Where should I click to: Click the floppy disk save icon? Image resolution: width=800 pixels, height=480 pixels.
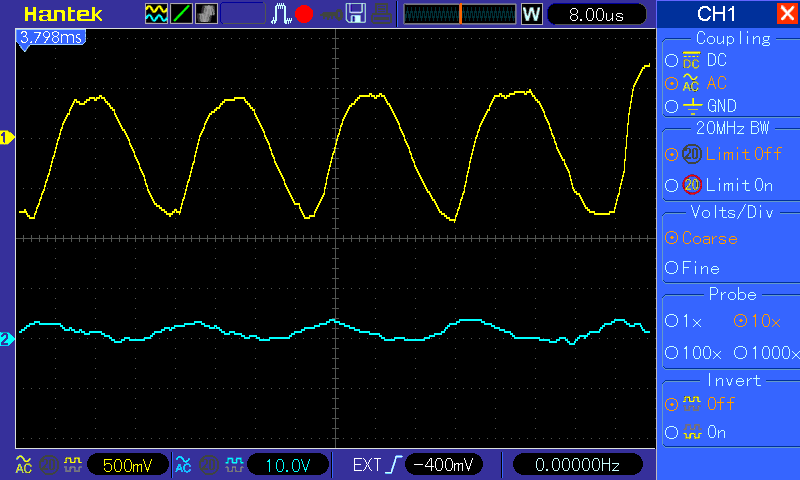pyautogui.click(x=356, y=13)
